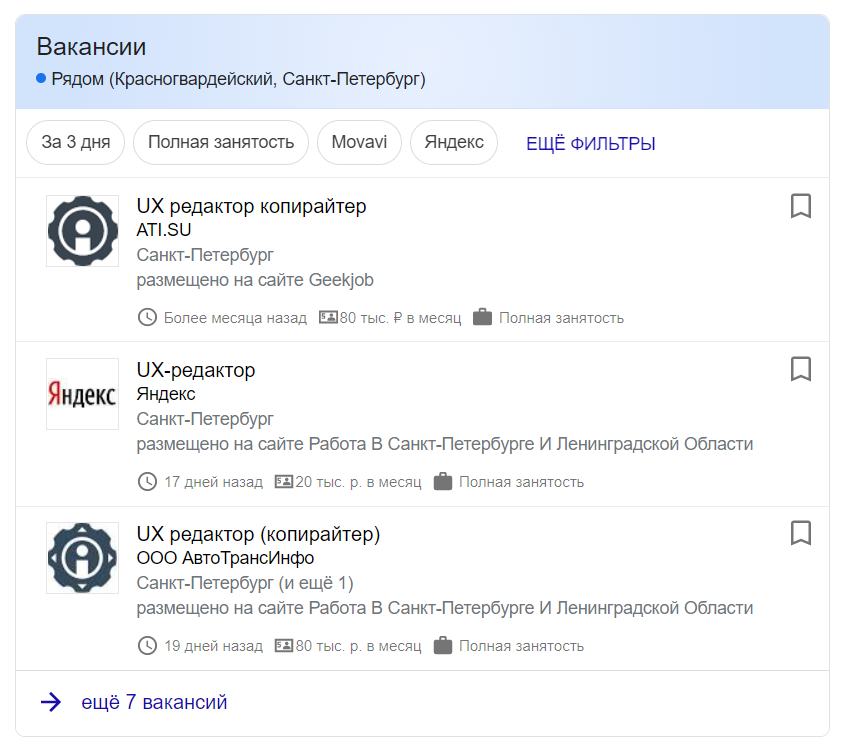Filter vacancies by Яндекс chip

[x=454, y=142]
